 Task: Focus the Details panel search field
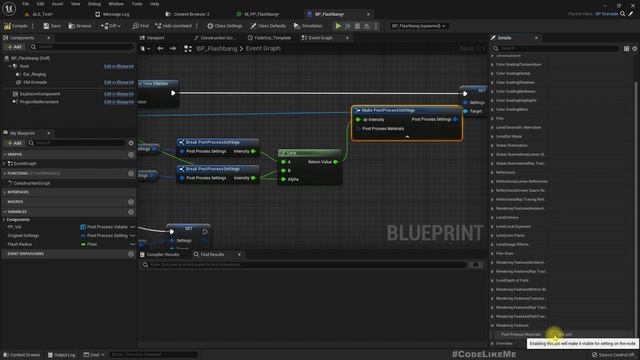[x=555, y=49]
